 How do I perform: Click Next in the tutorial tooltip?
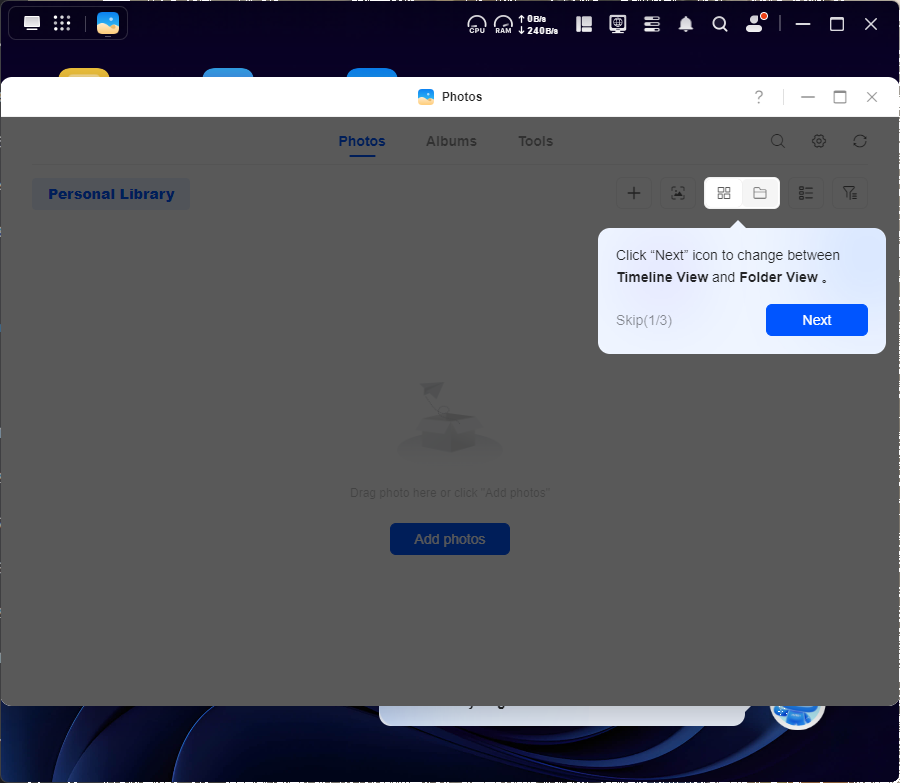816,320
